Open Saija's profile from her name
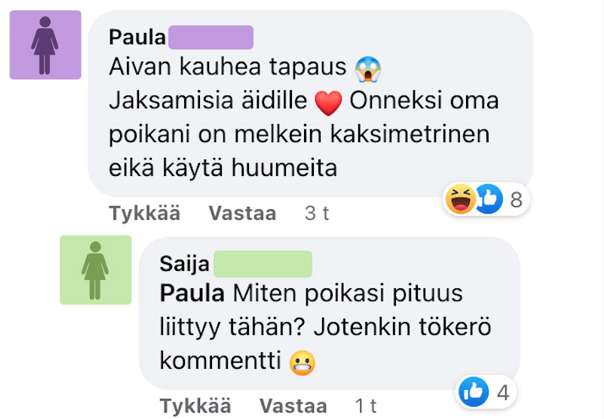The image size is (604, 419). (x=183, y=264)
